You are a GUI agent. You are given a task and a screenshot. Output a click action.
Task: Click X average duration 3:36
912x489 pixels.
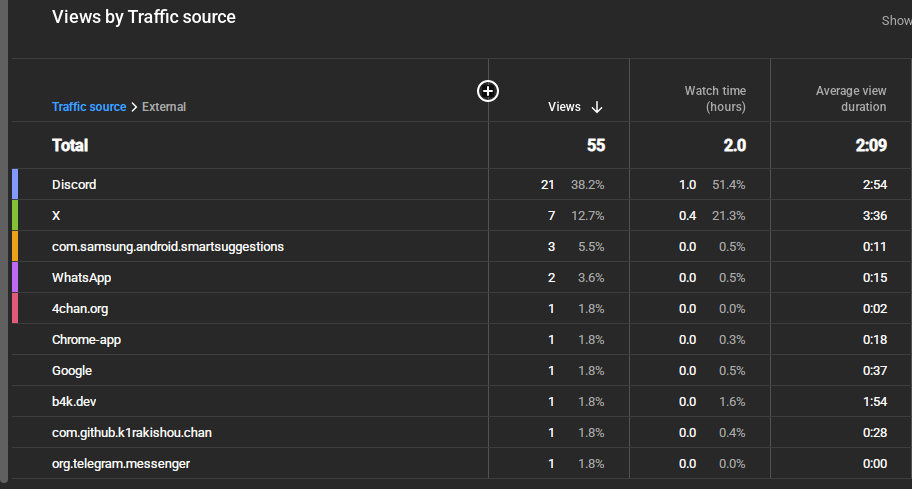click(875, 216)
